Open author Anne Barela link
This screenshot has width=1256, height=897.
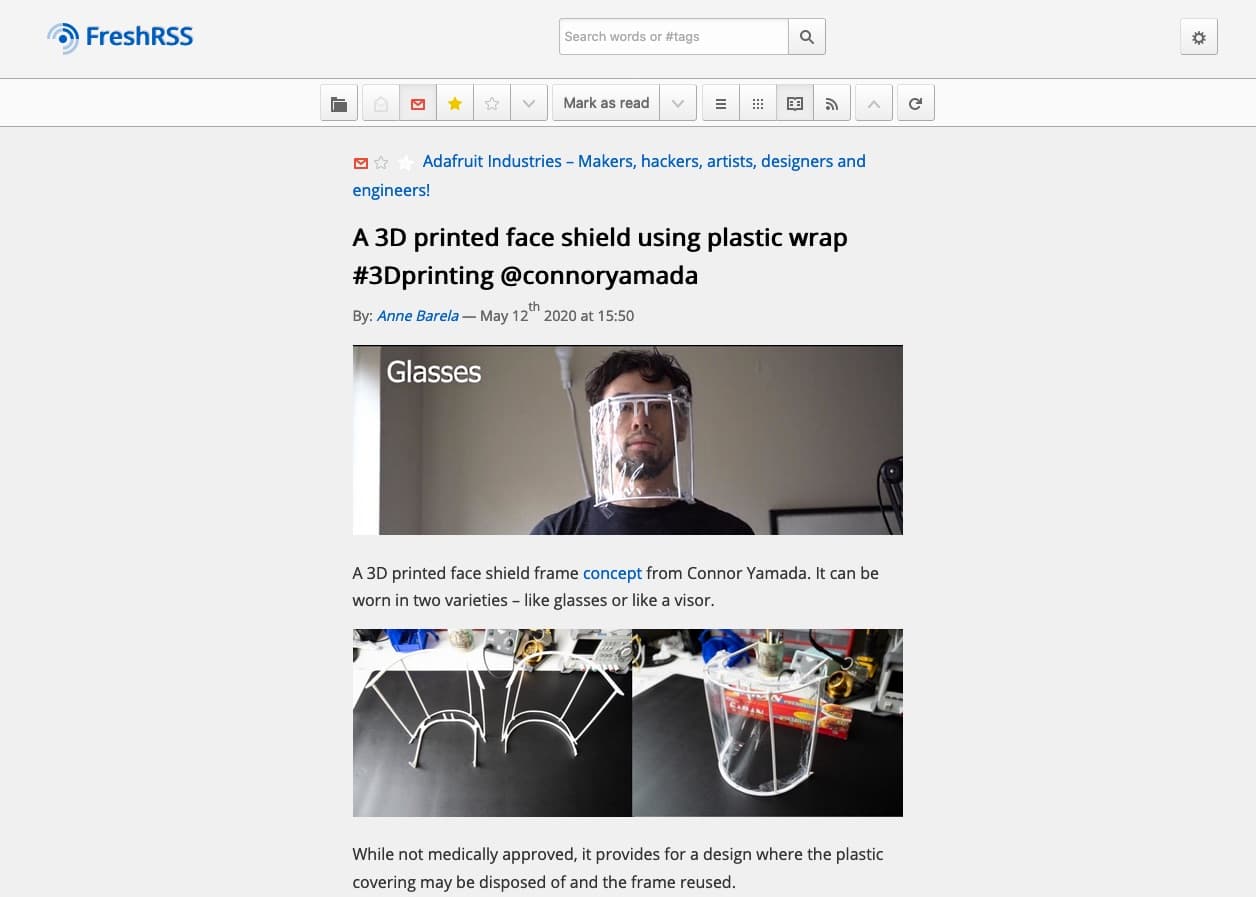point(417,316)
